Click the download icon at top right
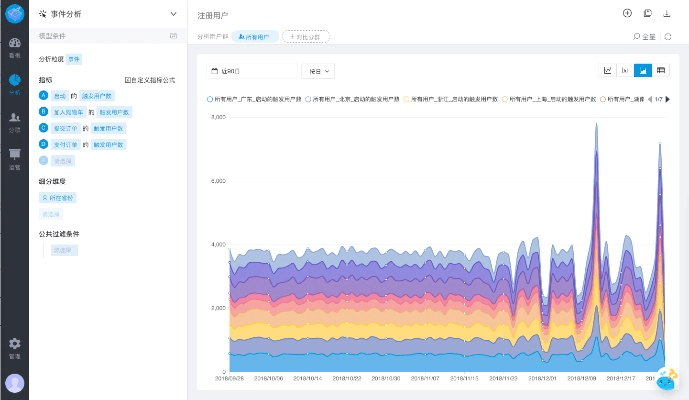The width and height of the screenshot is (689, 400). 667,14
